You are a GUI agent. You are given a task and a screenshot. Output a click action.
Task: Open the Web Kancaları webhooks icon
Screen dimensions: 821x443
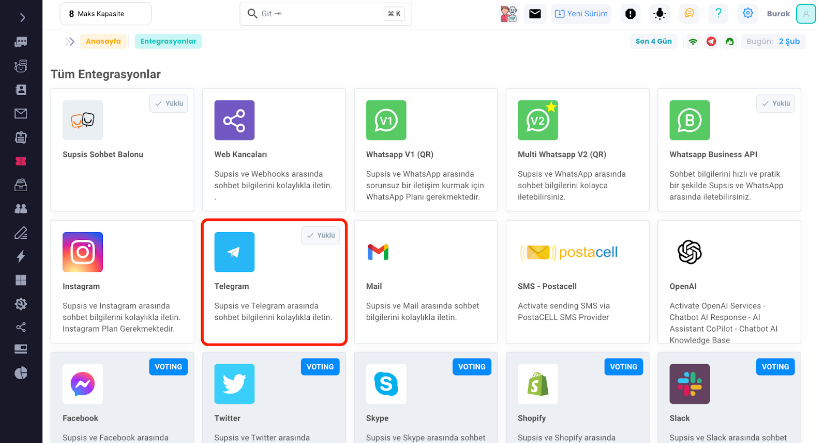click(x=235, y=120)
